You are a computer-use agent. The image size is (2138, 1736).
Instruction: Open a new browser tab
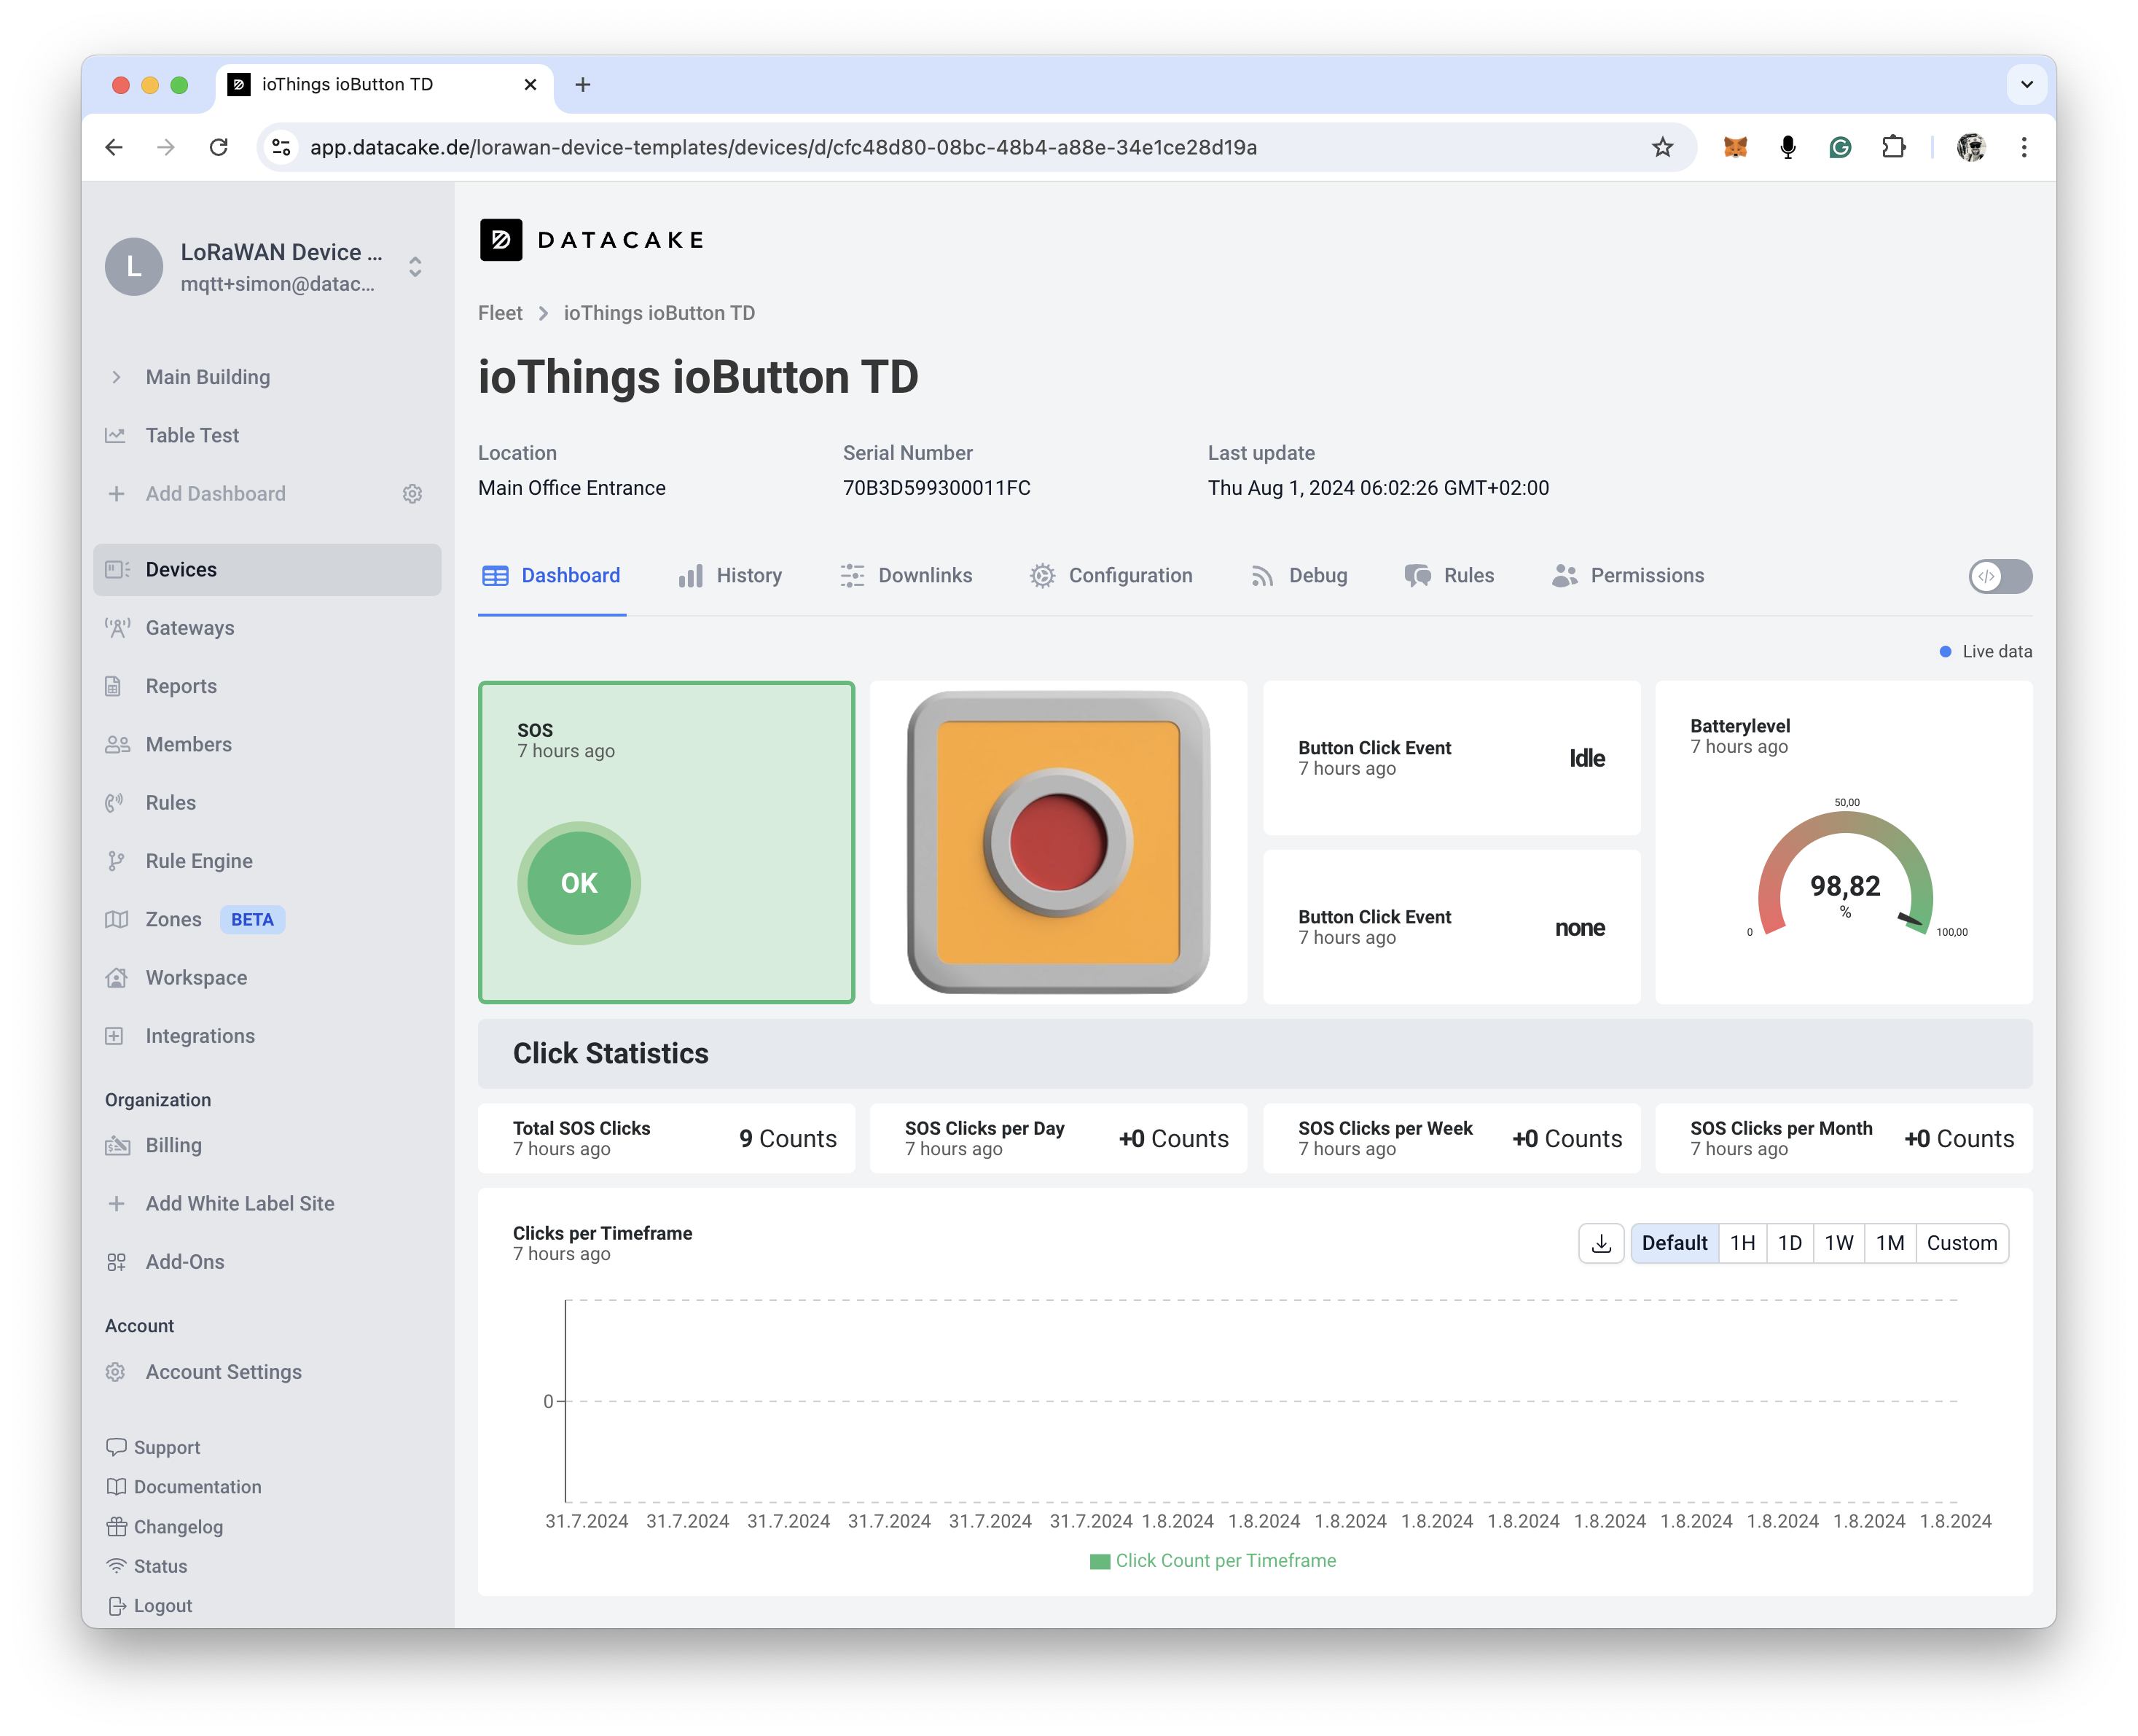[582, 84]
